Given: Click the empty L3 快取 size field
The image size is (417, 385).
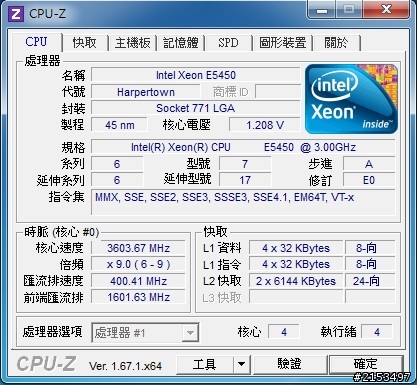Looking at the screenshot, I should coord(296,297).
